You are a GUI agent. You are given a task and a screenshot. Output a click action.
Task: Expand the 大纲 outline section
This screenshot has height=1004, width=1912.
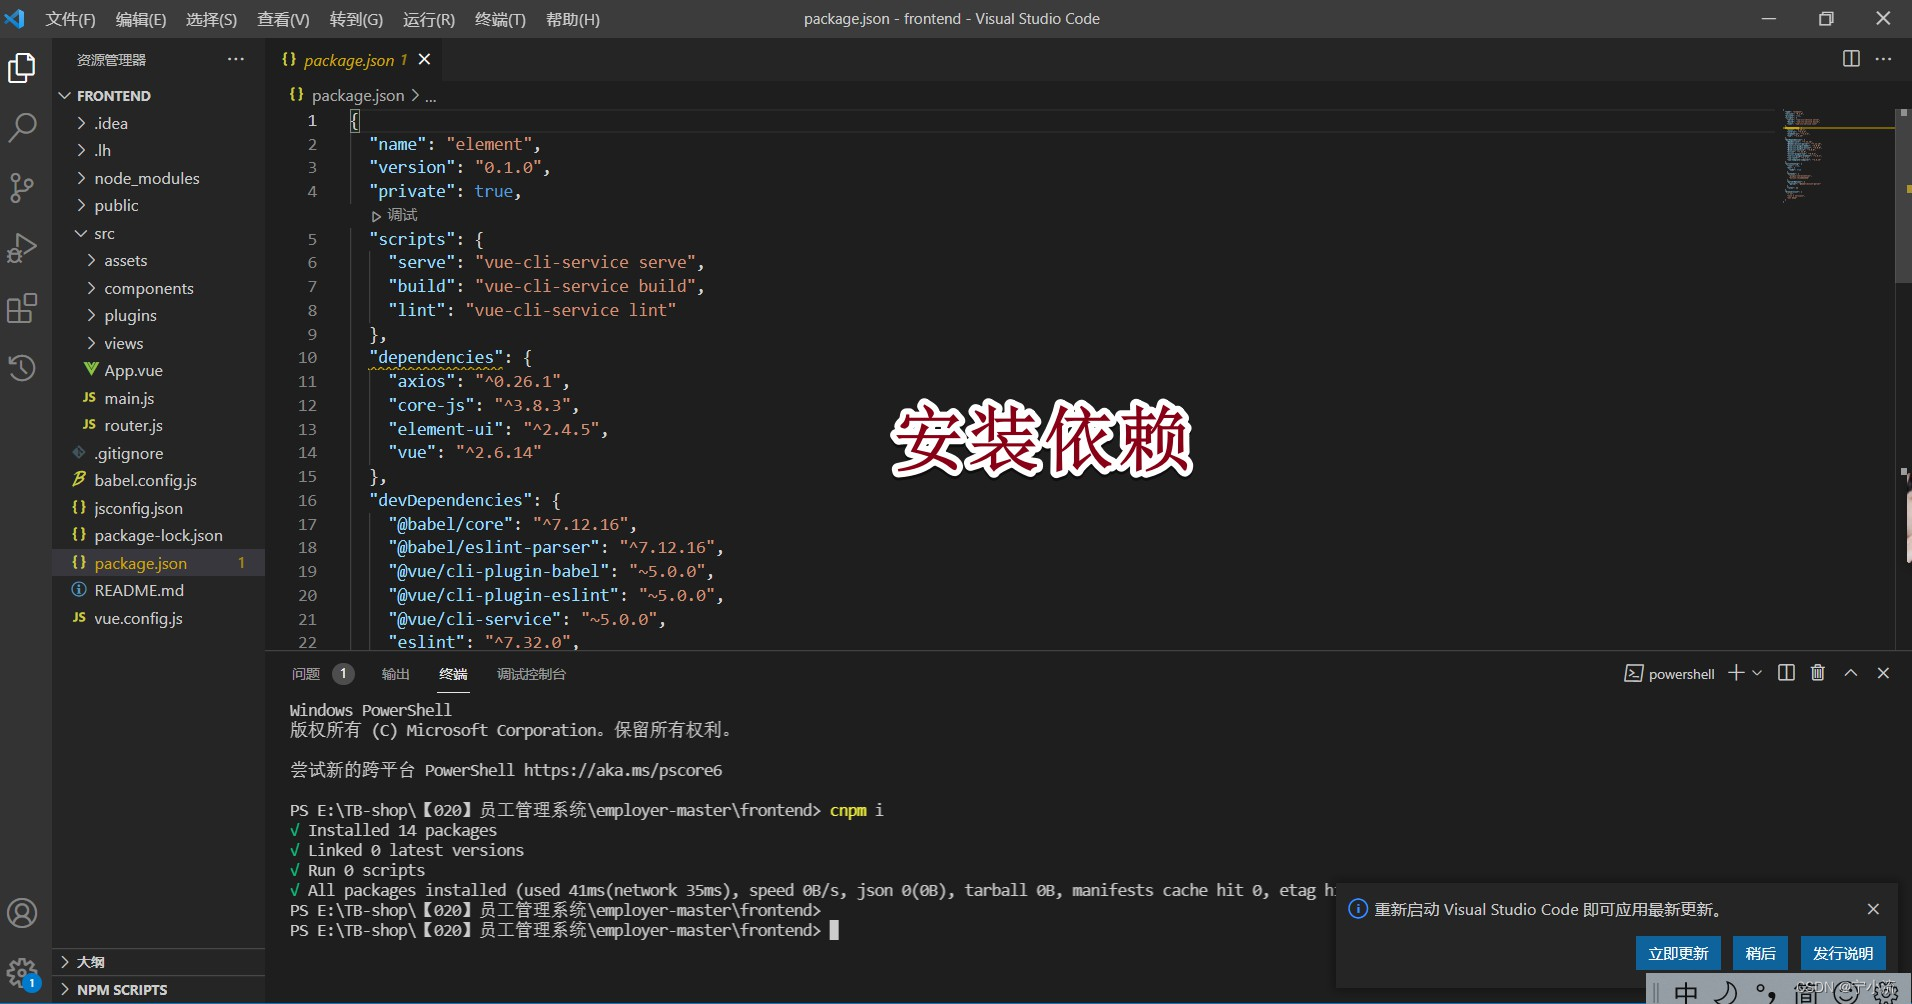tap(158, 962)
